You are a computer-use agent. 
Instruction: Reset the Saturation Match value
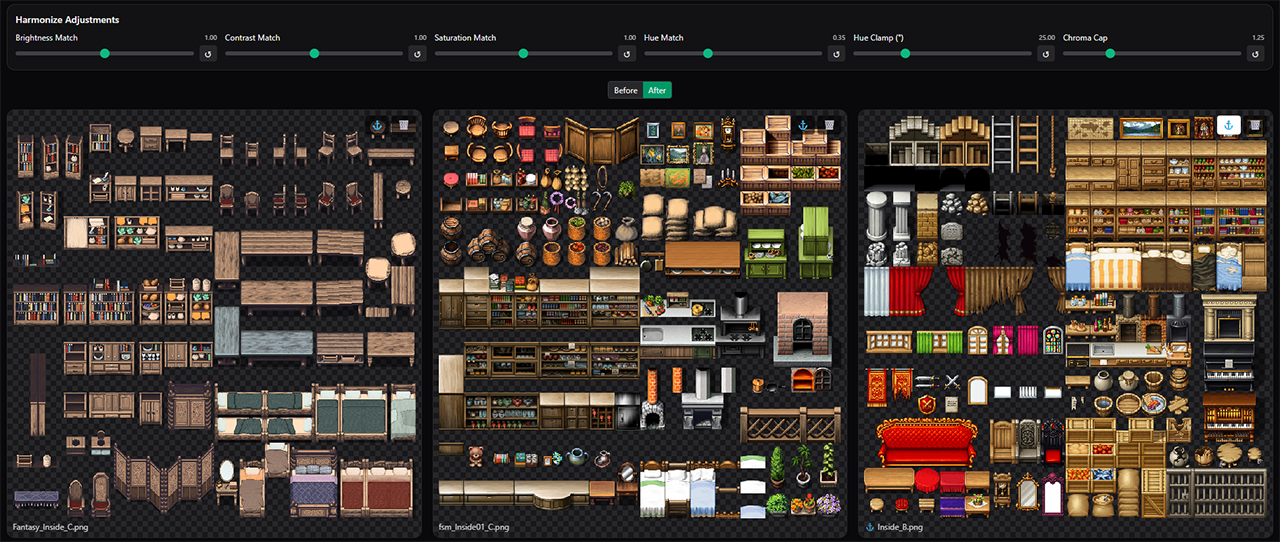click(x=627, y=54)
